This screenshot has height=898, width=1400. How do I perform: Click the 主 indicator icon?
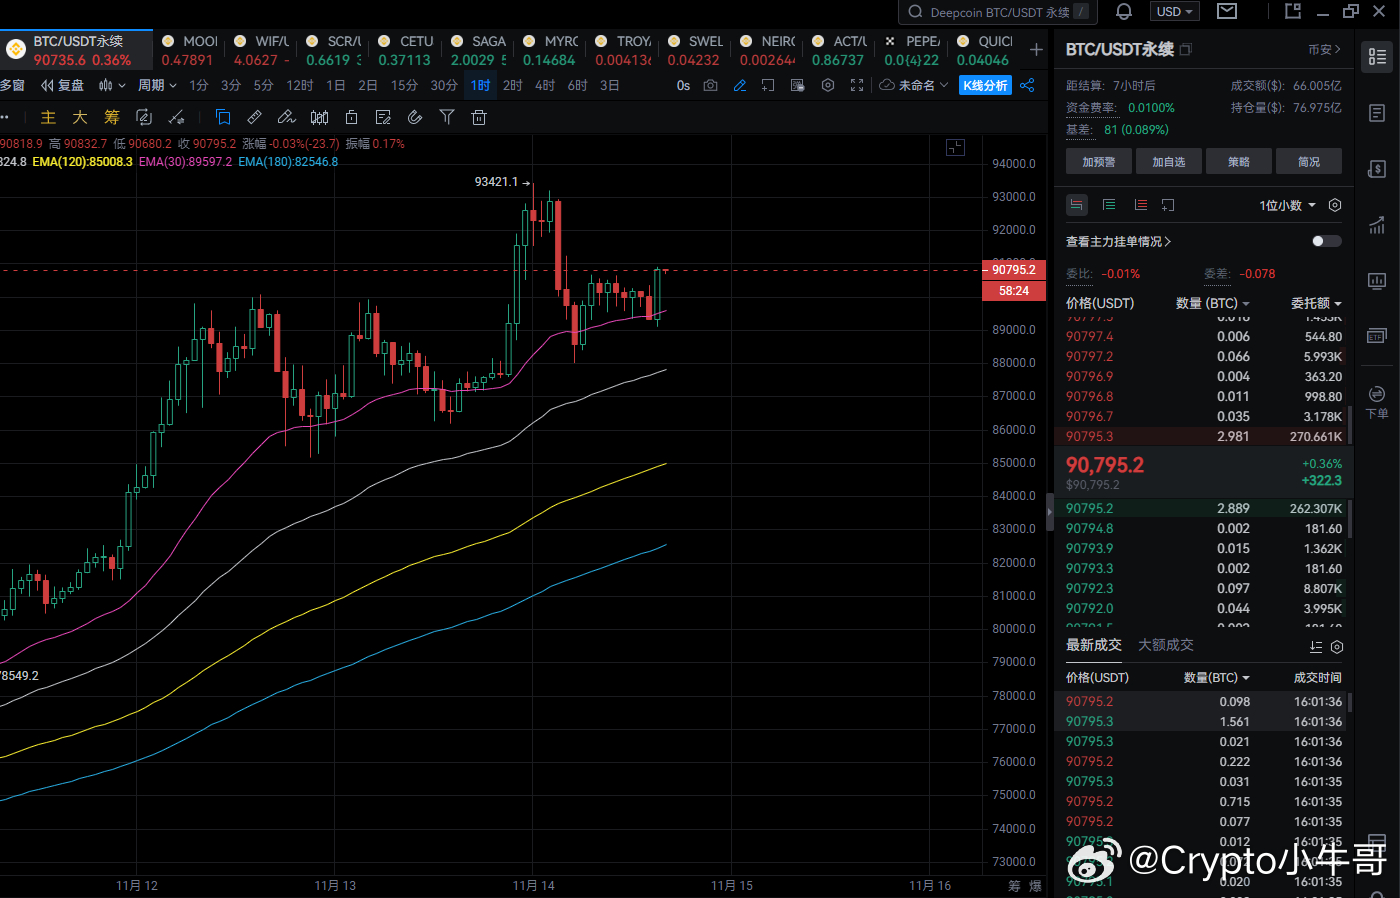48,117
